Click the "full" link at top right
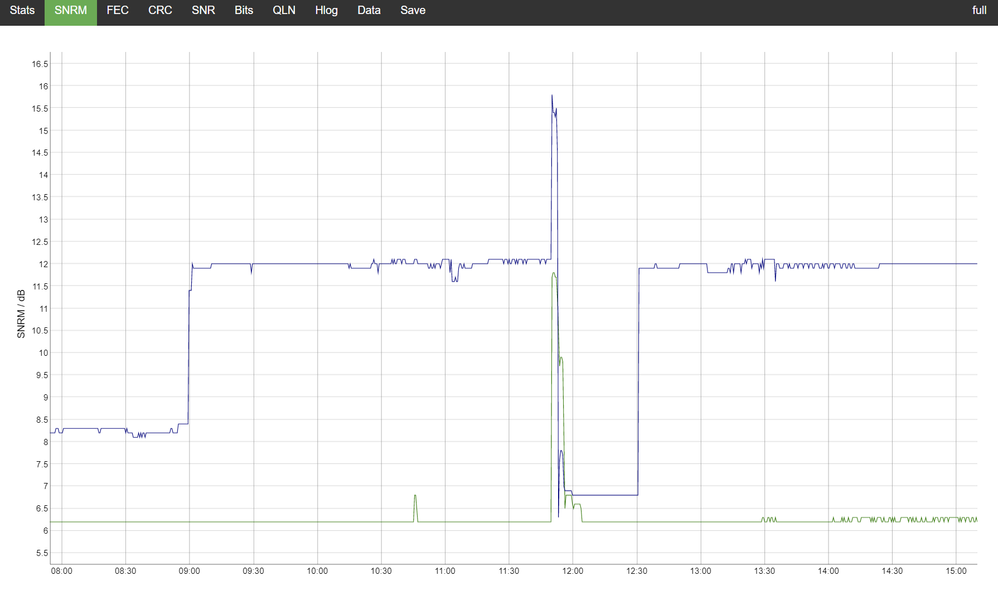 point(979,11)
